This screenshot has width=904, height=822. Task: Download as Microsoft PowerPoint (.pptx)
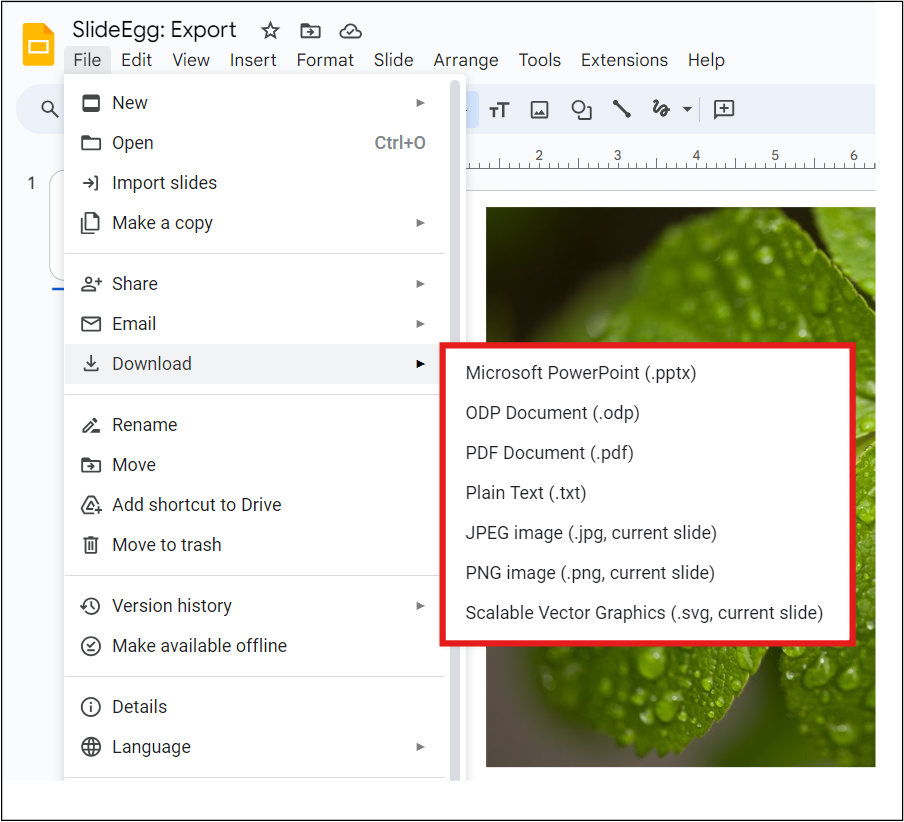647,373
